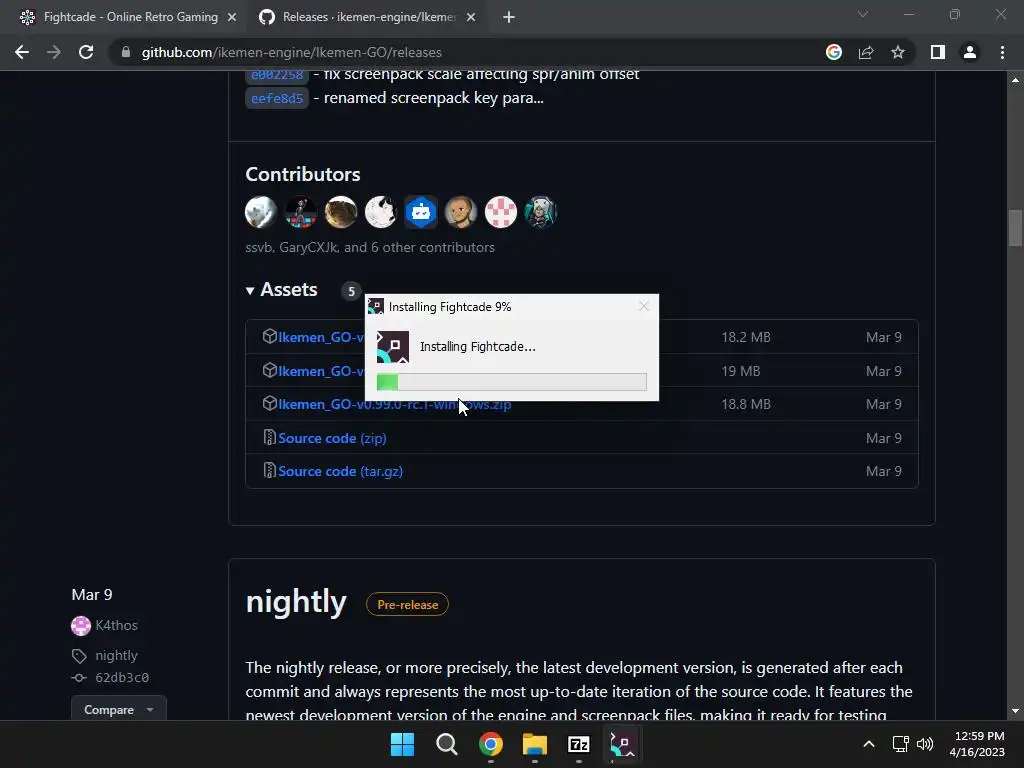This screenshot has width=1024, height=768.
Task: Click zip file icon beside Source code (zip)
Action: coord(269,437)
